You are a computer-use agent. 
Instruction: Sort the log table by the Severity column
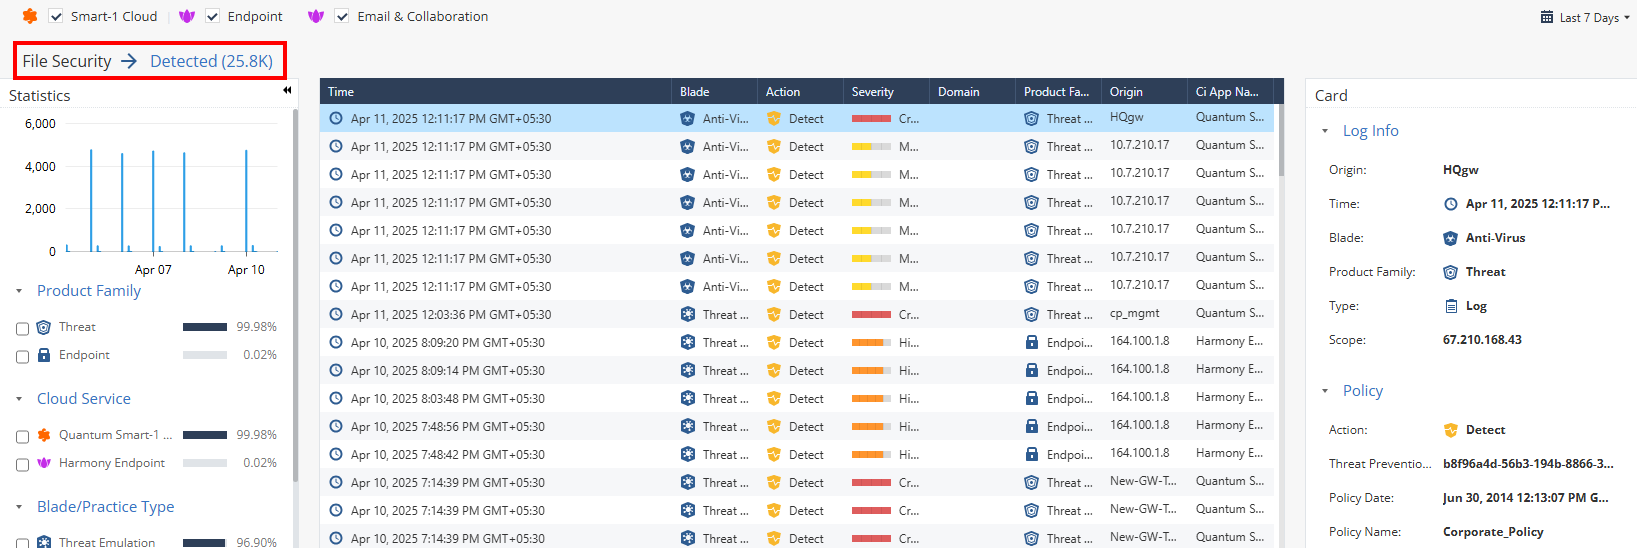(x=872, y=91)
